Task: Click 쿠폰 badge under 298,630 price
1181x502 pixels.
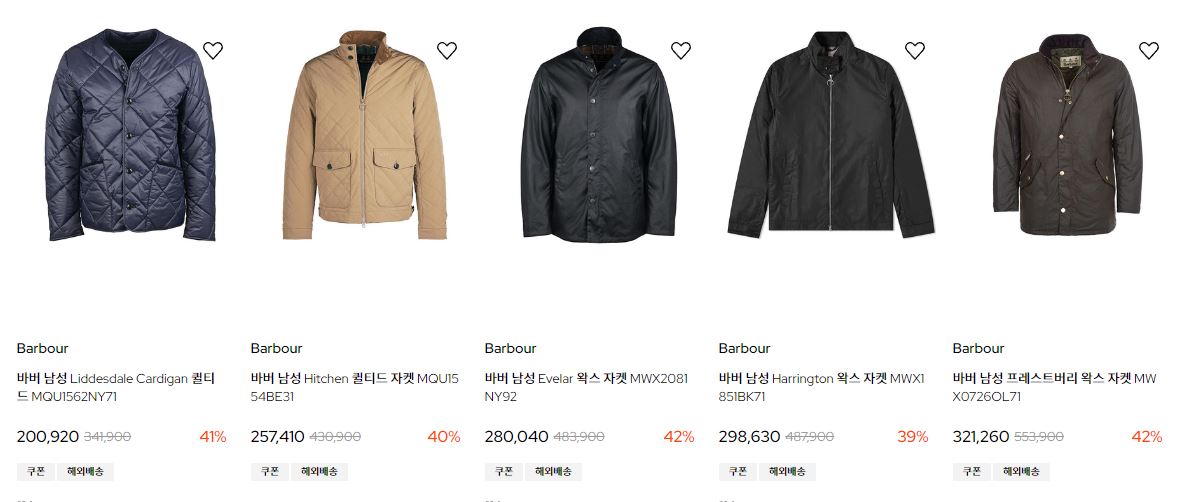Action: 738,472
